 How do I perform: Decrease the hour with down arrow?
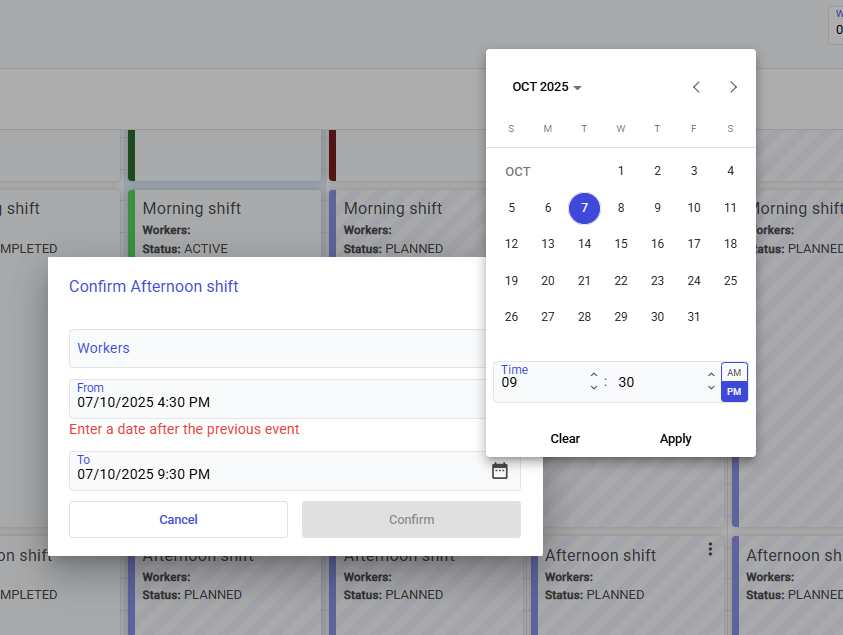594,388
